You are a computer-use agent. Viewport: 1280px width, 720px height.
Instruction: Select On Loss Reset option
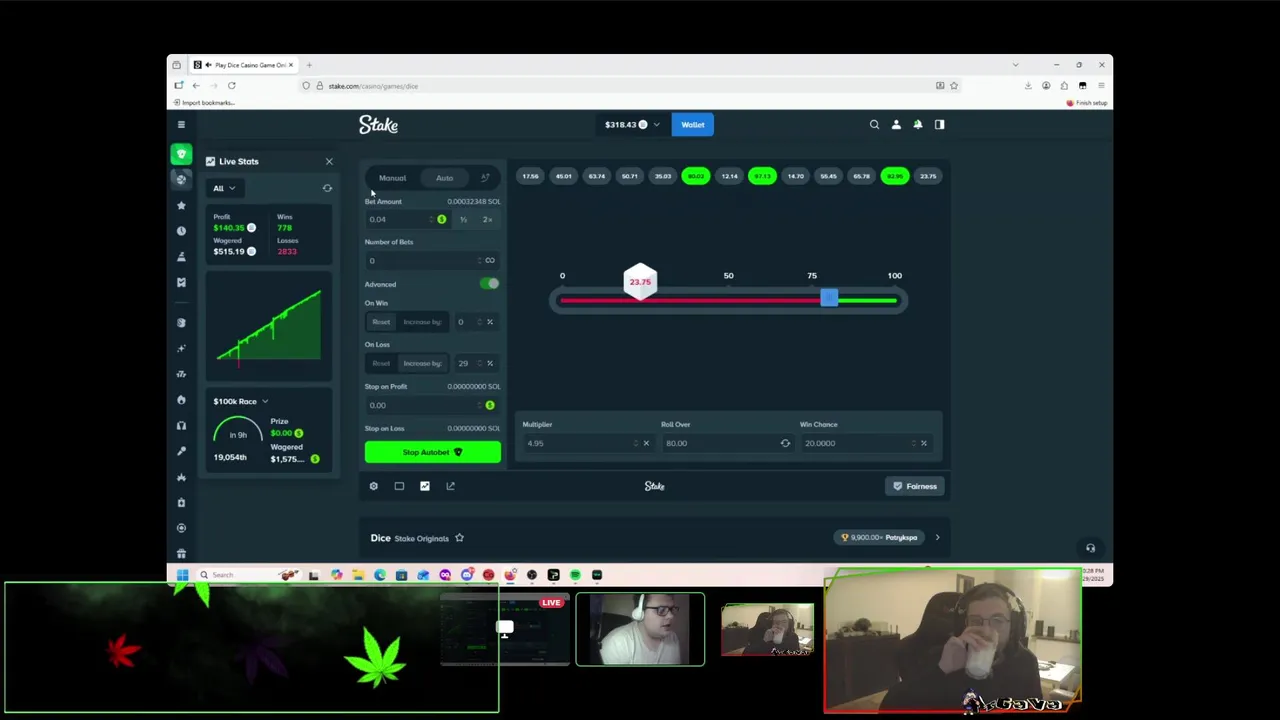[x=381, y=363]
